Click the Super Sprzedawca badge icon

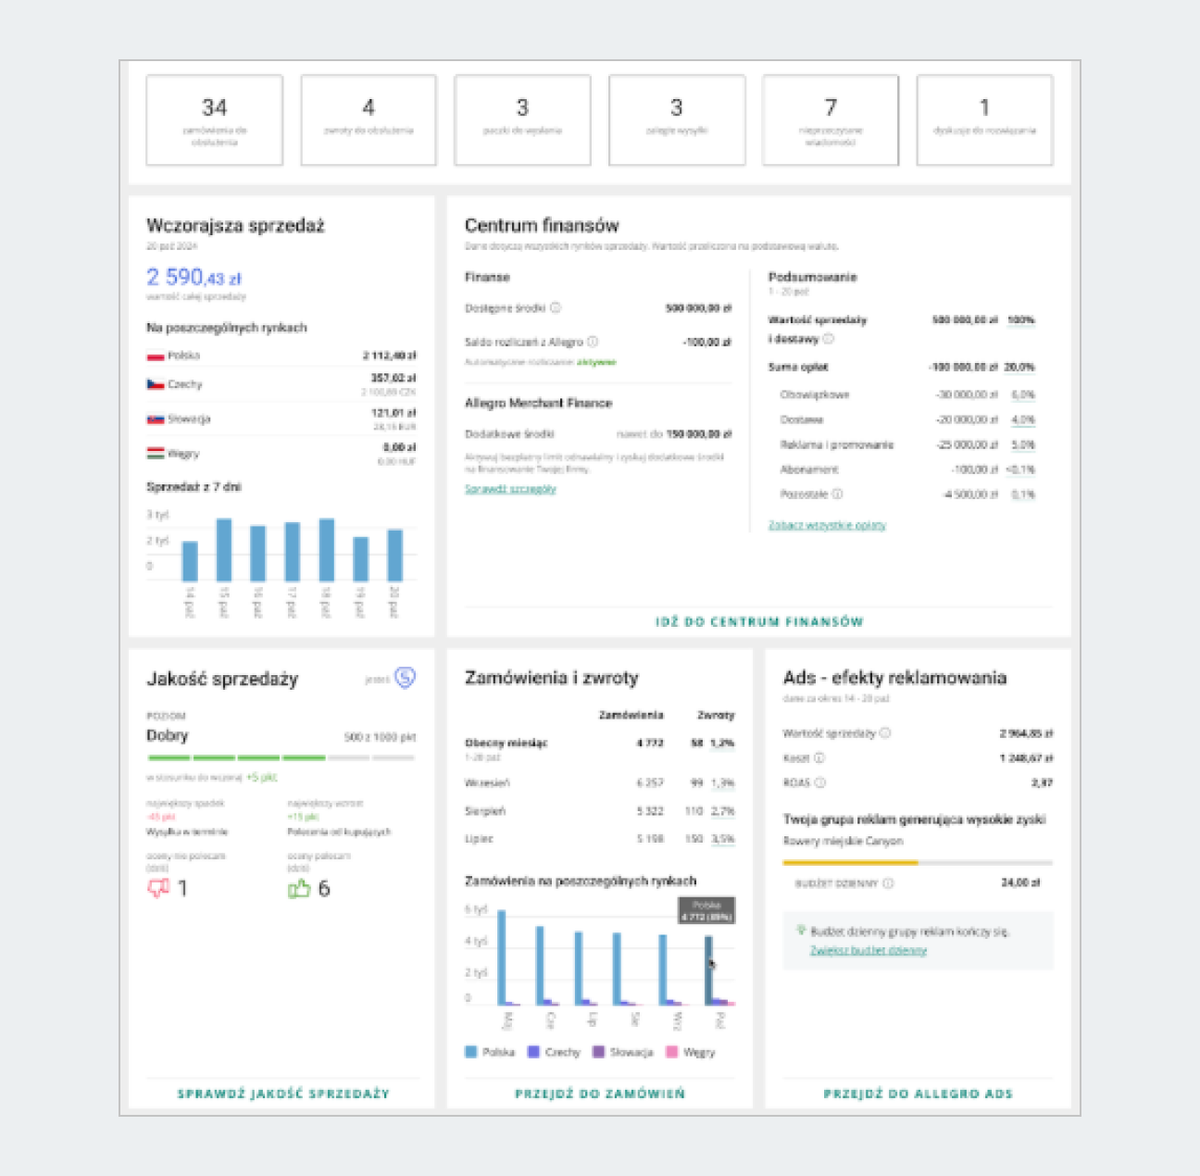point(404,678)
